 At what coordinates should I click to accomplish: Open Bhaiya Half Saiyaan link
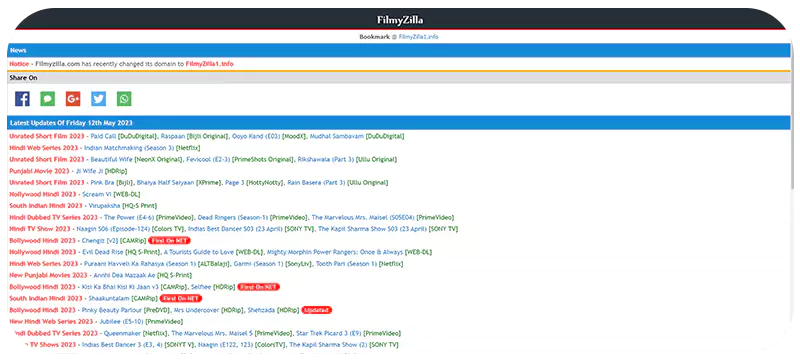[165, 183]
